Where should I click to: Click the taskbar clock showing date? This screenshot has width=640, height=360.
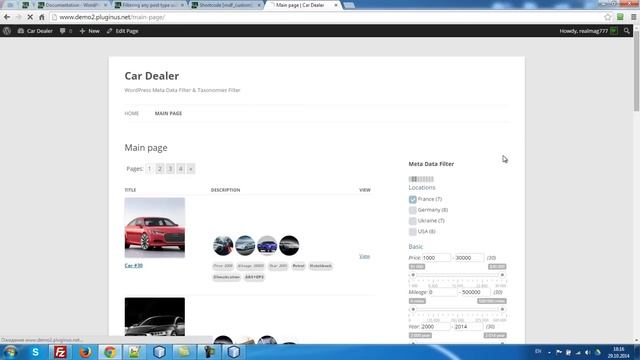point(618,353)
